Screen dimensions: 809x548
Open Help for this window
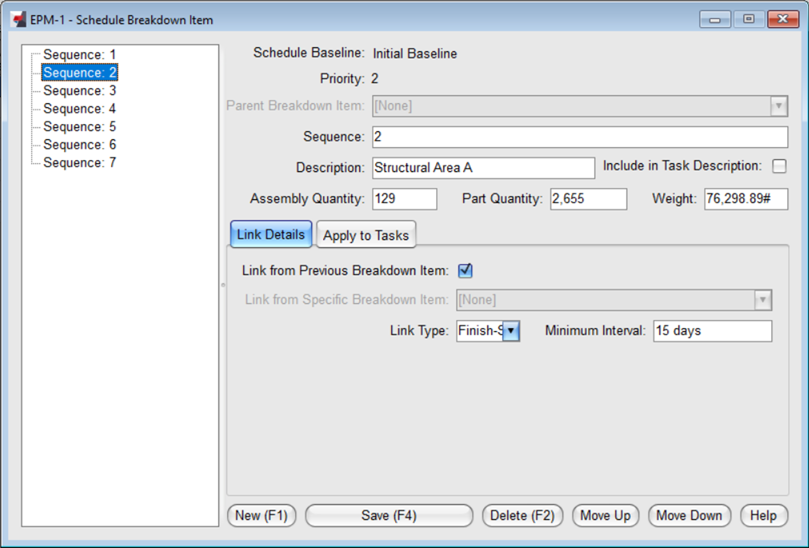point(764,515)
